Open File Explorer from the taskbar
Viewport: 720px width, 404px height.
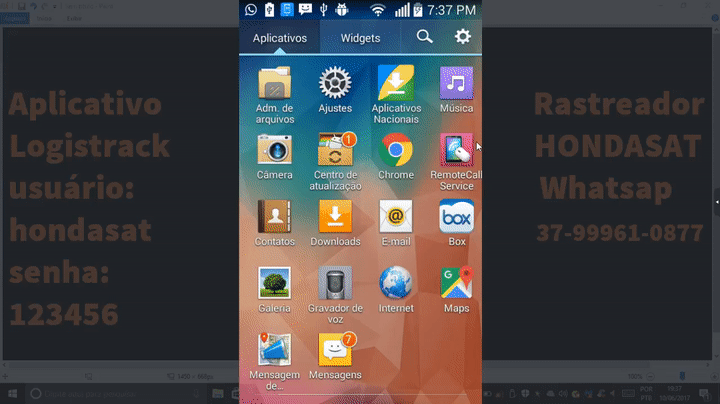tap(218, 394)
